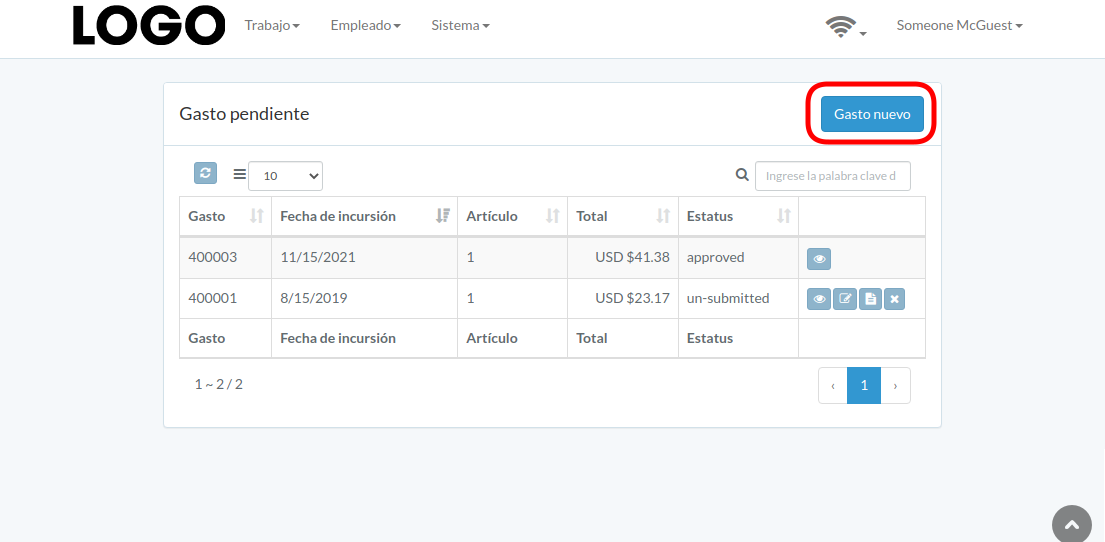
Task: Click the USD $41.38 total cell
Action: coord(623,258)
